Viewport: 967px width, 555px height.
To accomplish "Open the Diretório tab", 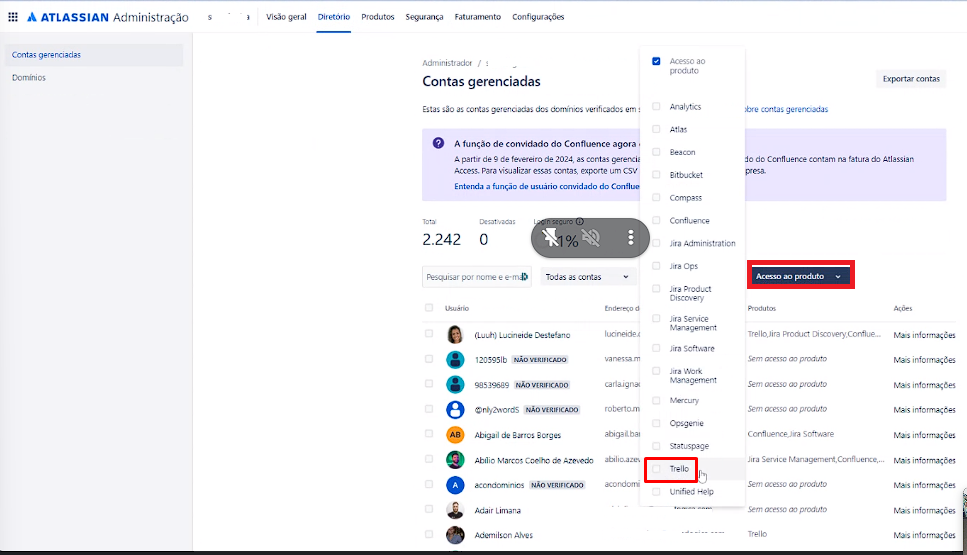I will pyautogui.click(x=334, y=17).
